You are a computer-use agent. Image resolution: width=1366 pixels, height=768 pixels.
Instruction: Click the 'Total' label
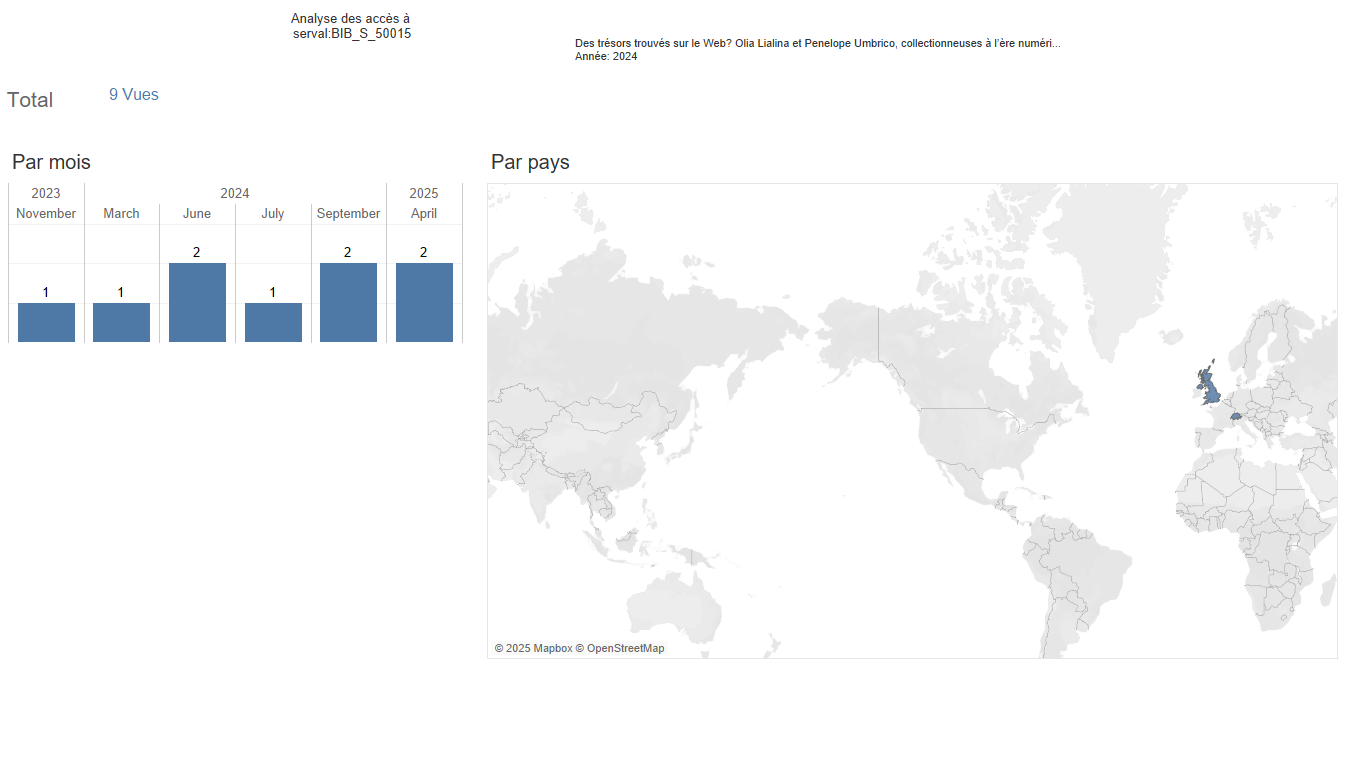[30, 100]
